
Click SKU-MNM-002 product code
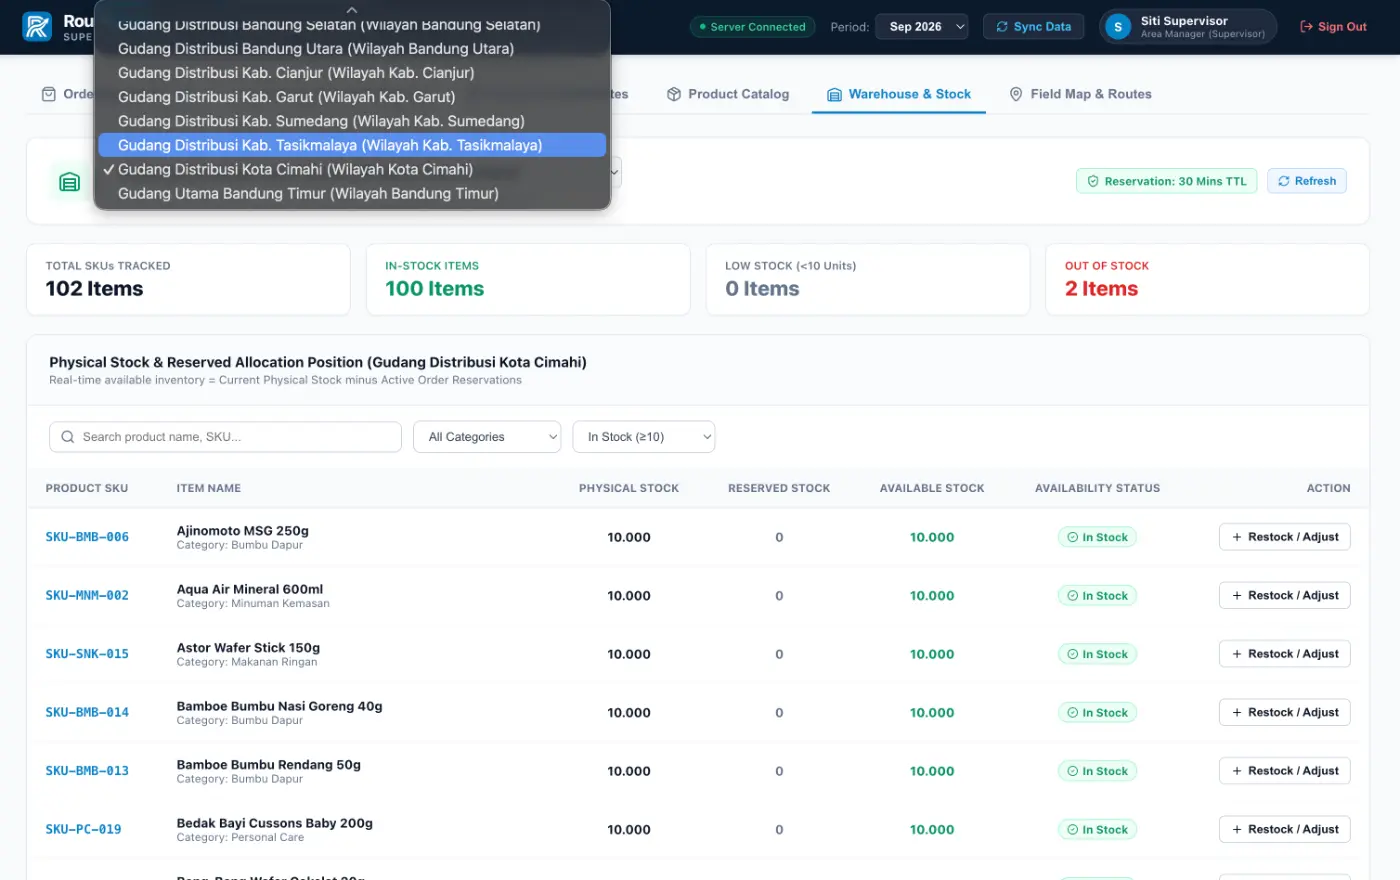click(x=87, y=595)
